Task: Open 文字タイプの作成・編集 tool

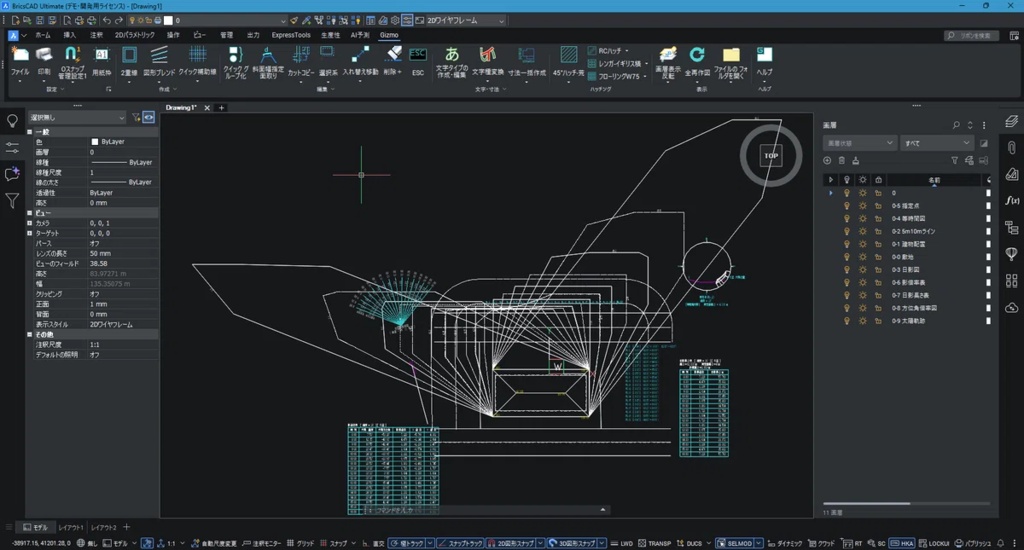Action: click(452, 61)
